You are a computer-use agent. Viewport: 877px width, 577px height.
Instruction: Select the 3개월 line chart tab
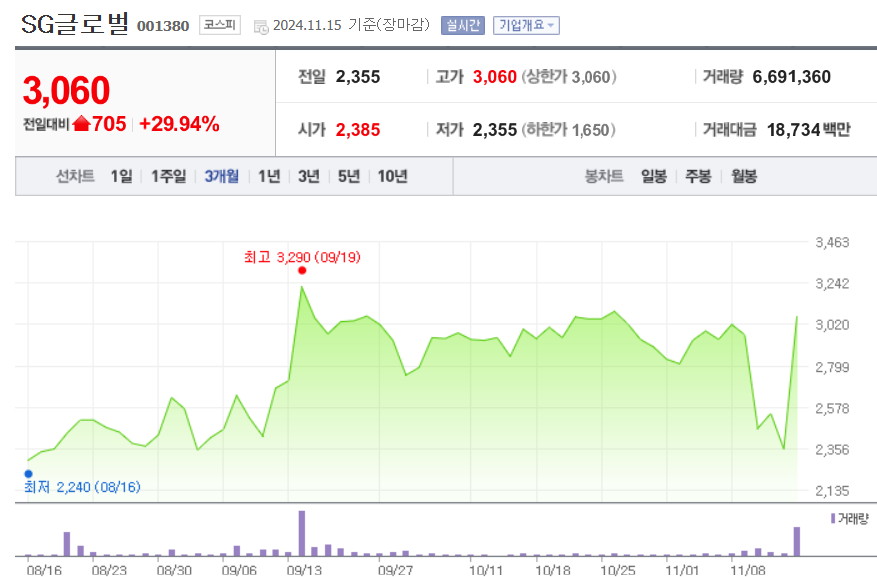pos(221,176)
